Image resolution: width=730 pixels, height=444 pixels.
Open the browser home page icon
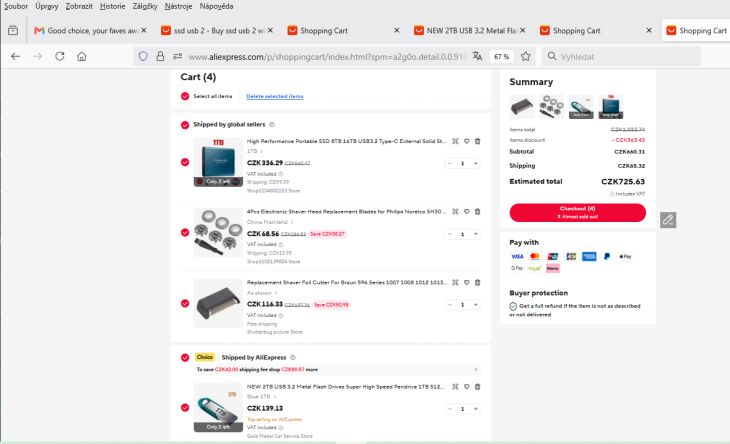(x=81, y=56)
